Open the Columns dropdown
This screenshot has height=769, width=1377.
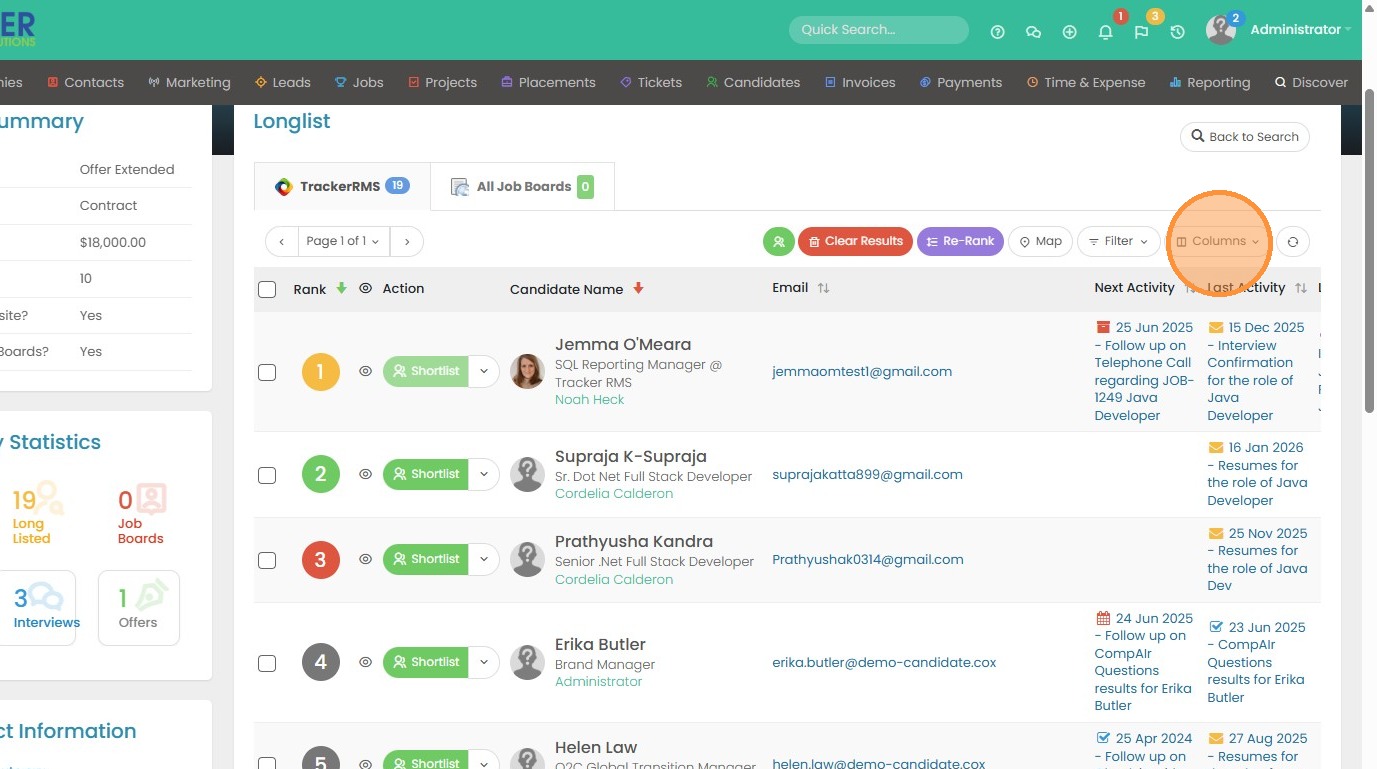[x=1217, y=241]
